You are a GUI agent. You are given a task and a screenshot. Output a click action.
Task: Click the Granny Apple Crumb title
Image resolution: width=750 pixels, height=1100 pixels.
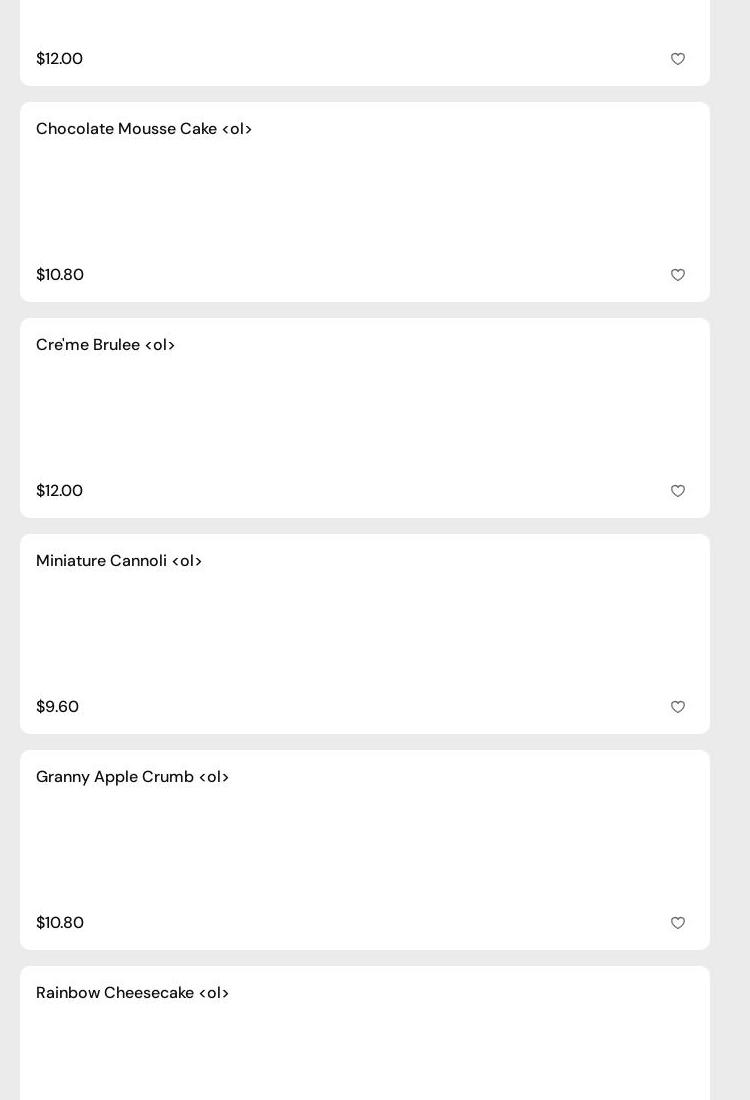tap(133, 777)
